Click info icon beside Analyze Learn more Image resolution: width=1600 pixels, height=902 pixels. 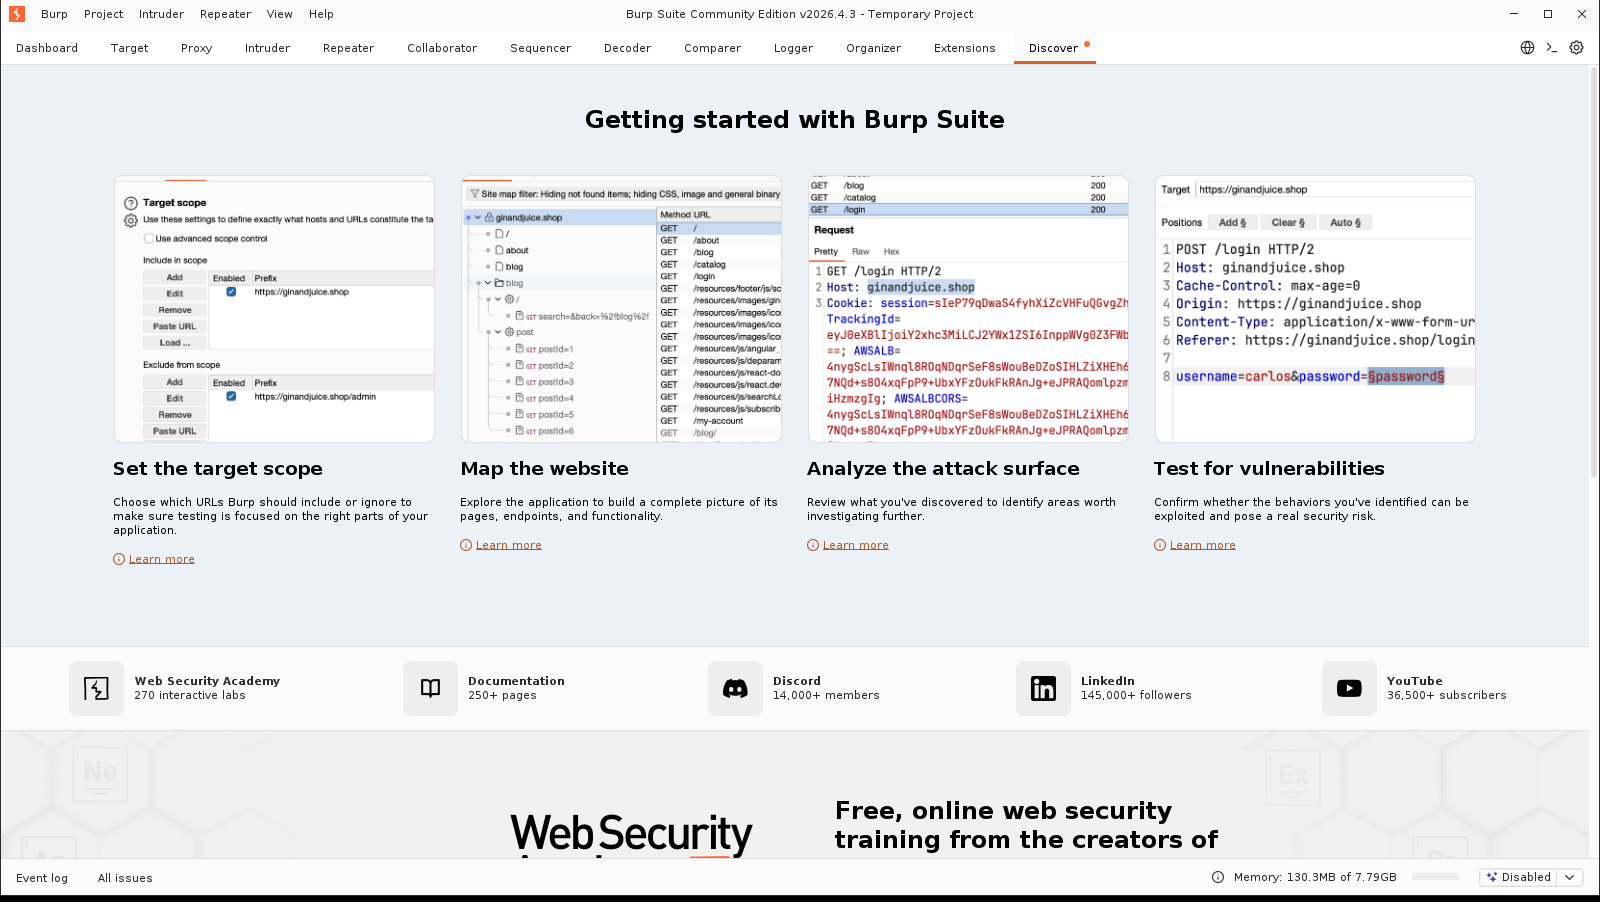[813, 545]
